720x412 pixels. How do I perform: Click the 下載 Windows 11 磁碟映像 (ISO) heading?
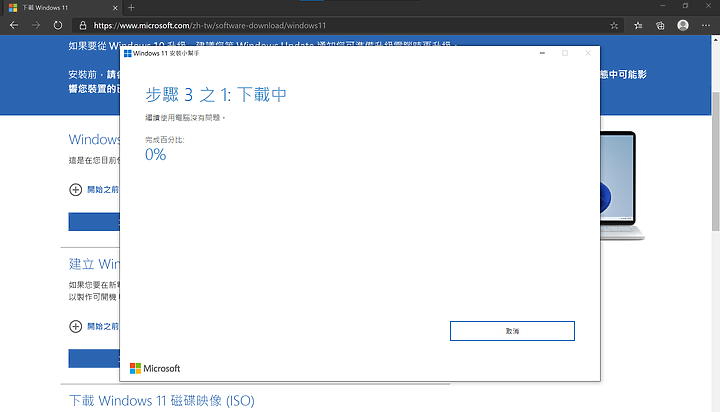point(162,401)
